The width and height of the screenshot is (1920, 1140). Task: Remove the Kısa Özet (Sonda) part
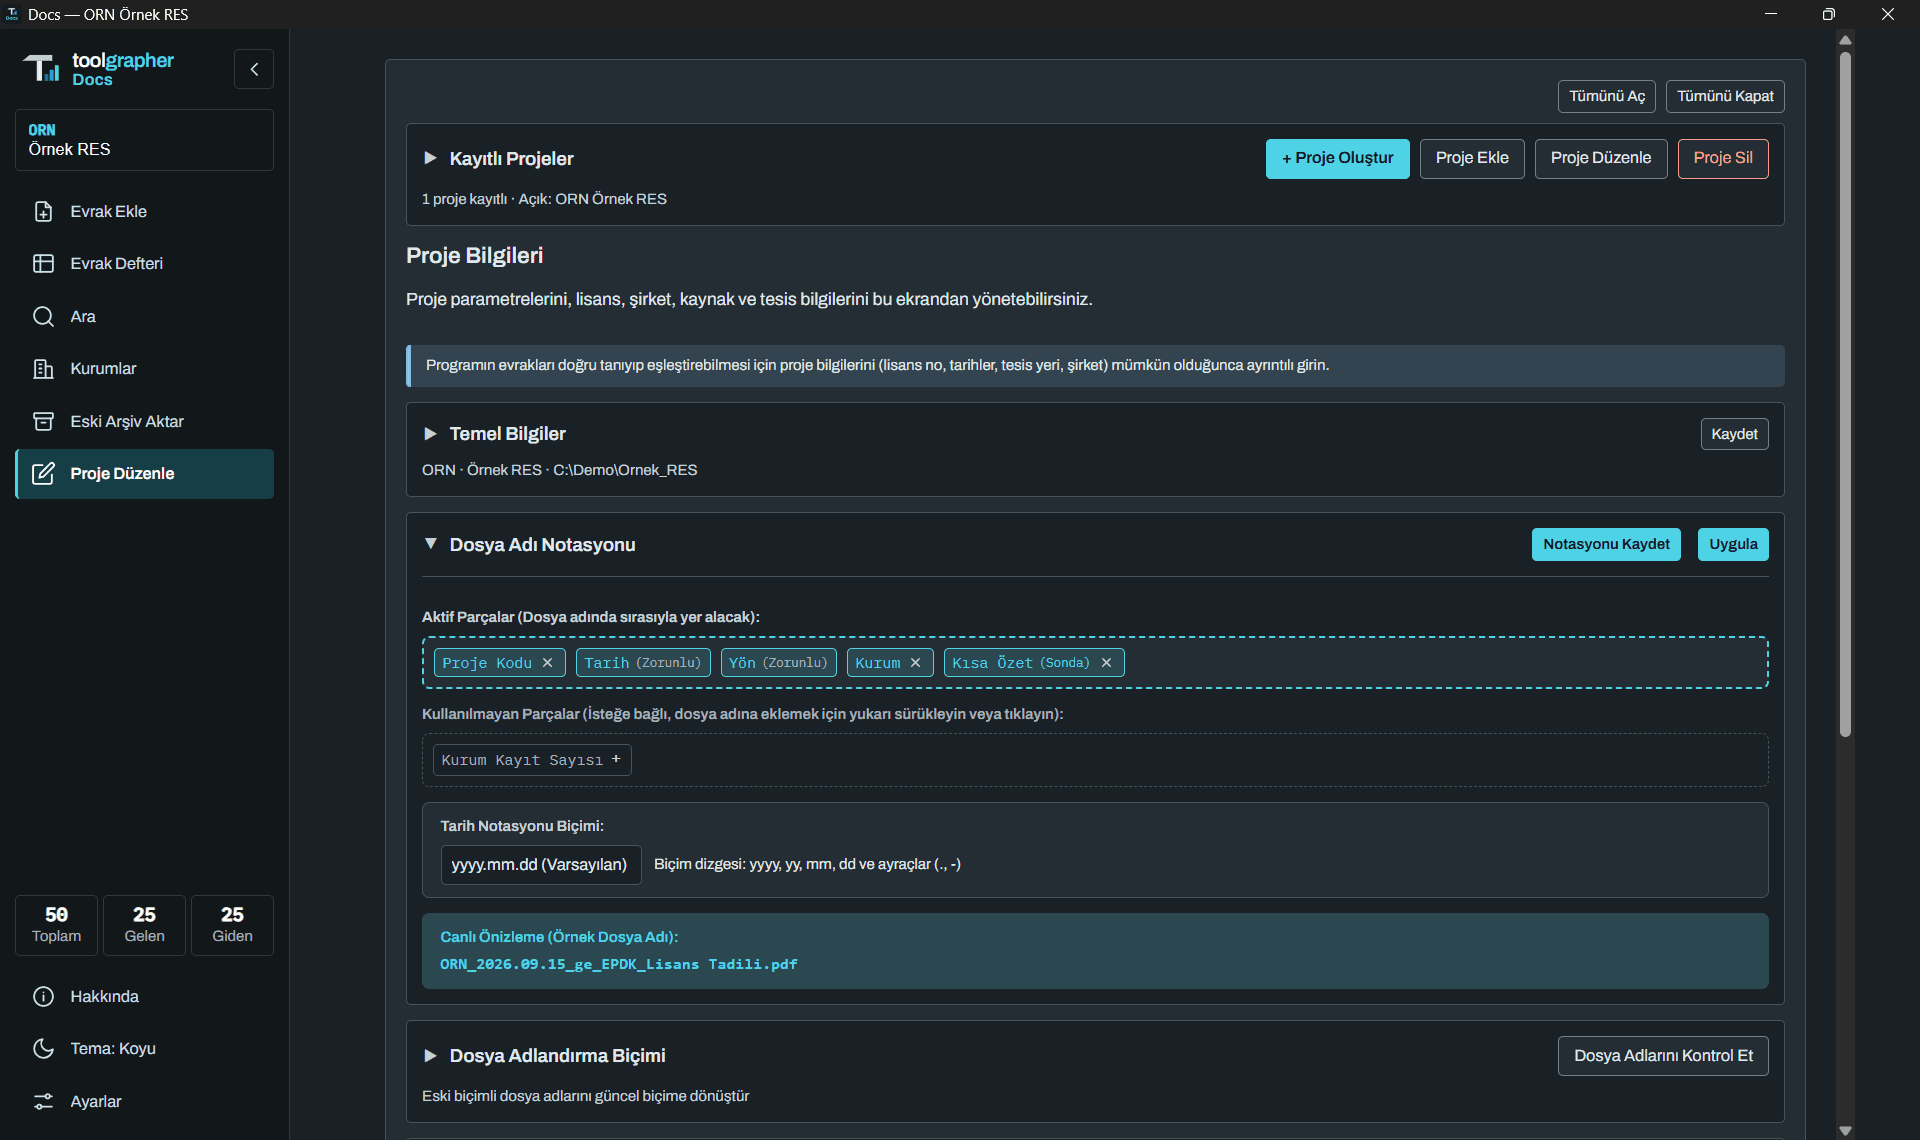point(1106,663)
